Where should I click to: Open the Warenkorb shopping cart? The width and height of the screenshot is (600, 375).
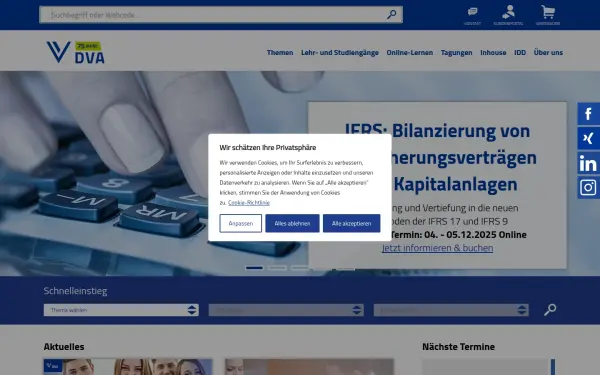point(548,15)
